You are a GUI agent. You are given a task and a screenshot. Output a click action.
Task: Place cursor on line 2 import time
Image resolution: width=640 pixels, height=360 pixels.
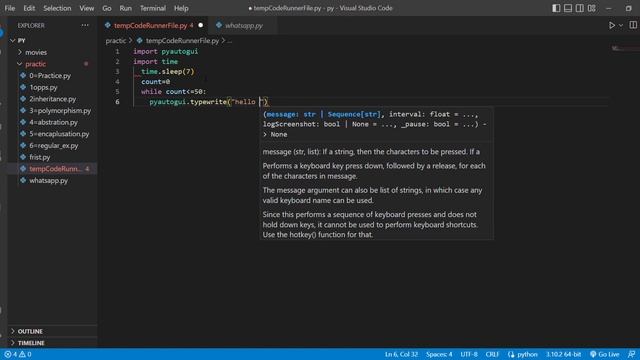[156, 62]
